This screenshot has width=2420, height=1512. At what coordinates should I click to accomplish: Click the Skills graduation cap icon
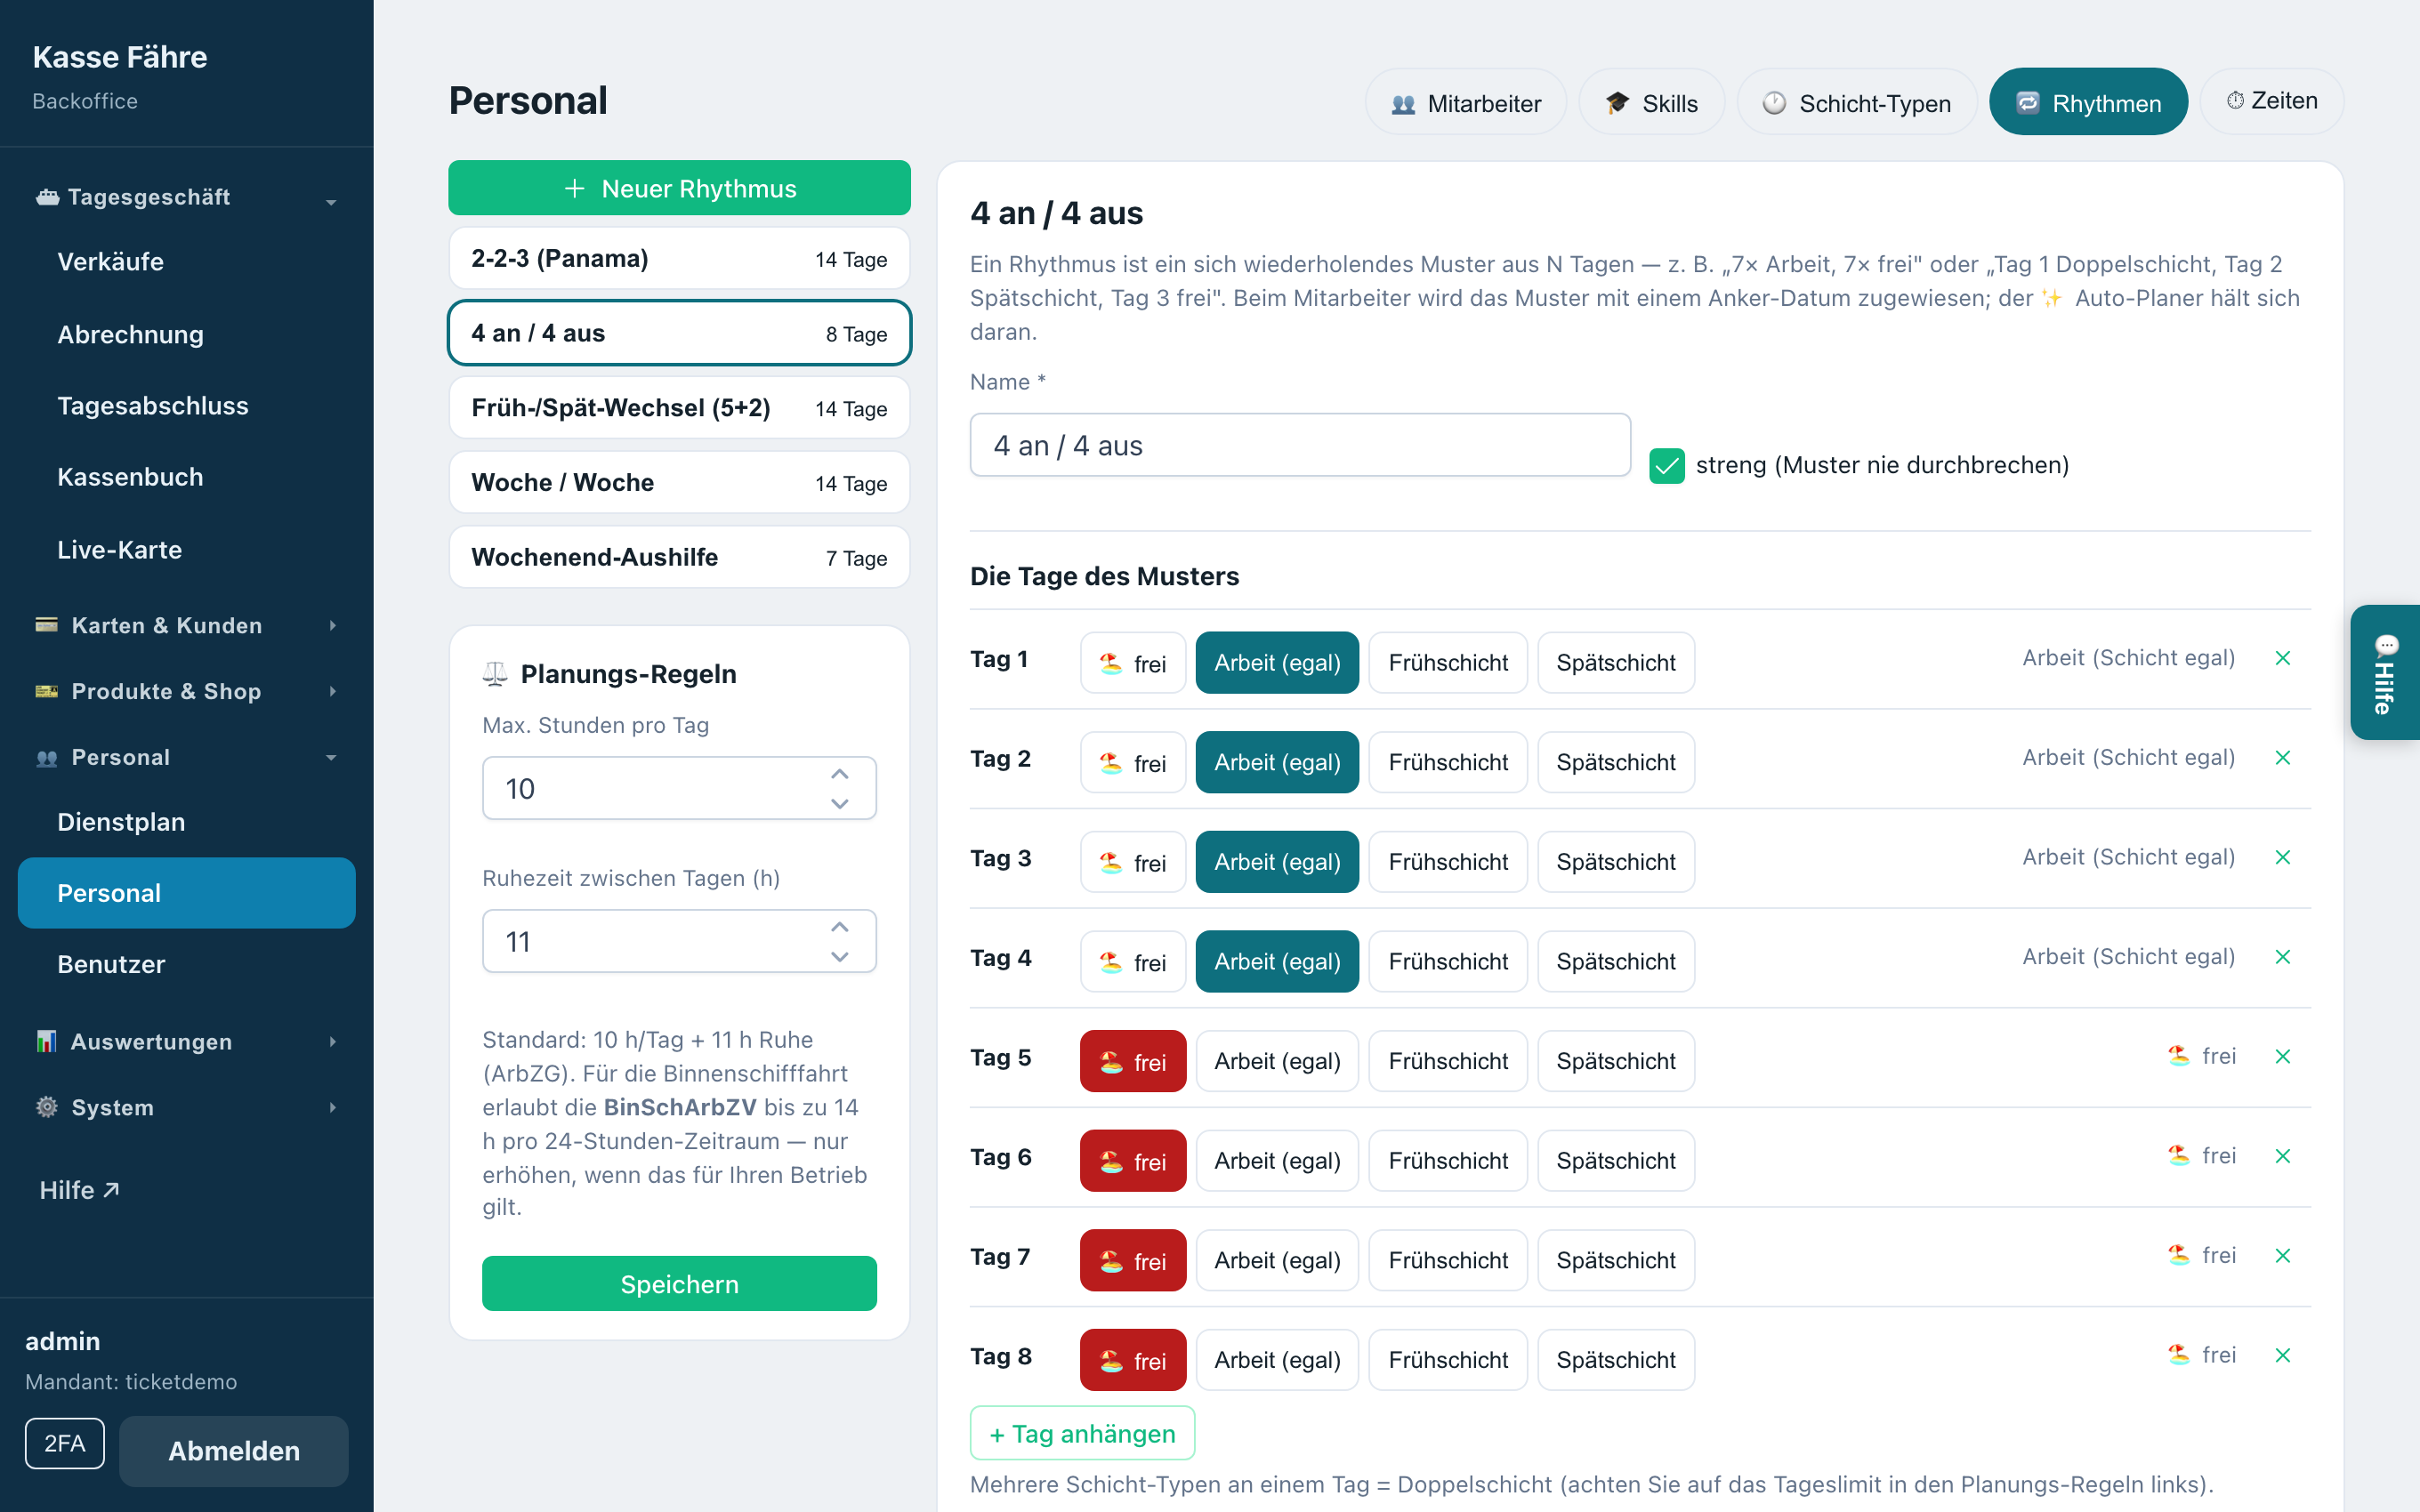coord(1617,103)
